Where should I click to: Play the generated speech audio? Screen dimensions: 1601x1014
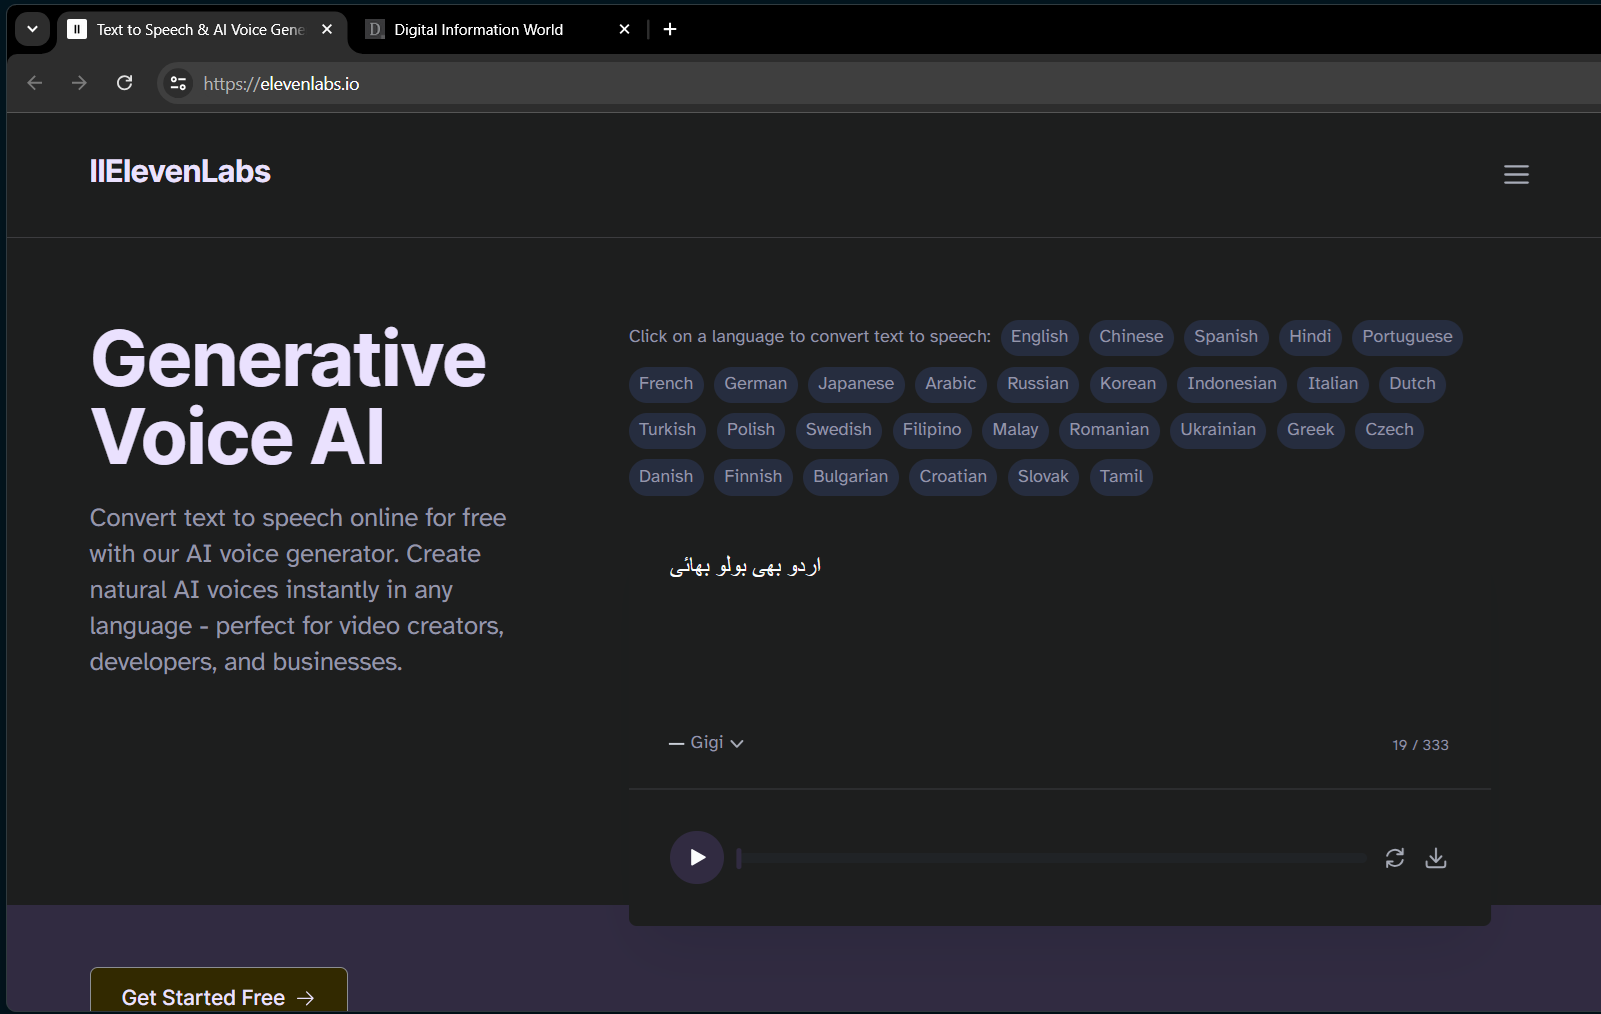[x=697, y=857]
